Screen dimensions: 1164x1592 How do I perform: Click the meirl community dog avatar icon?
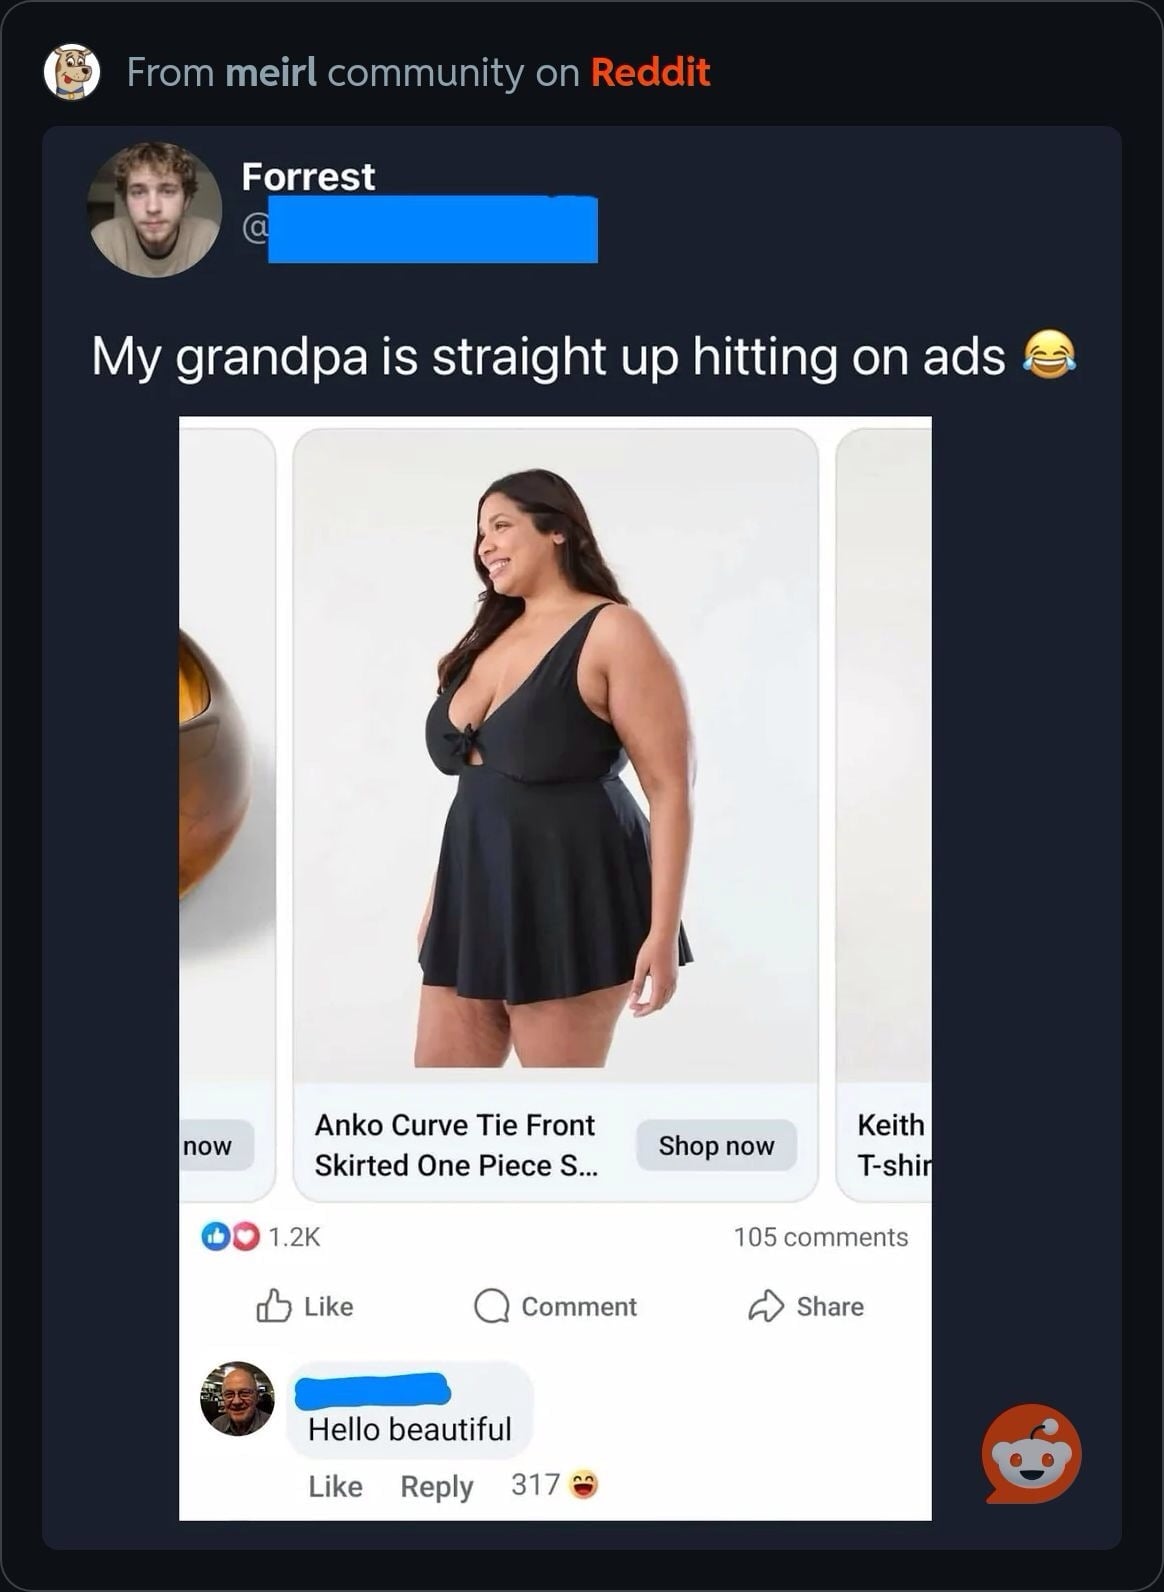click(72, 72)
